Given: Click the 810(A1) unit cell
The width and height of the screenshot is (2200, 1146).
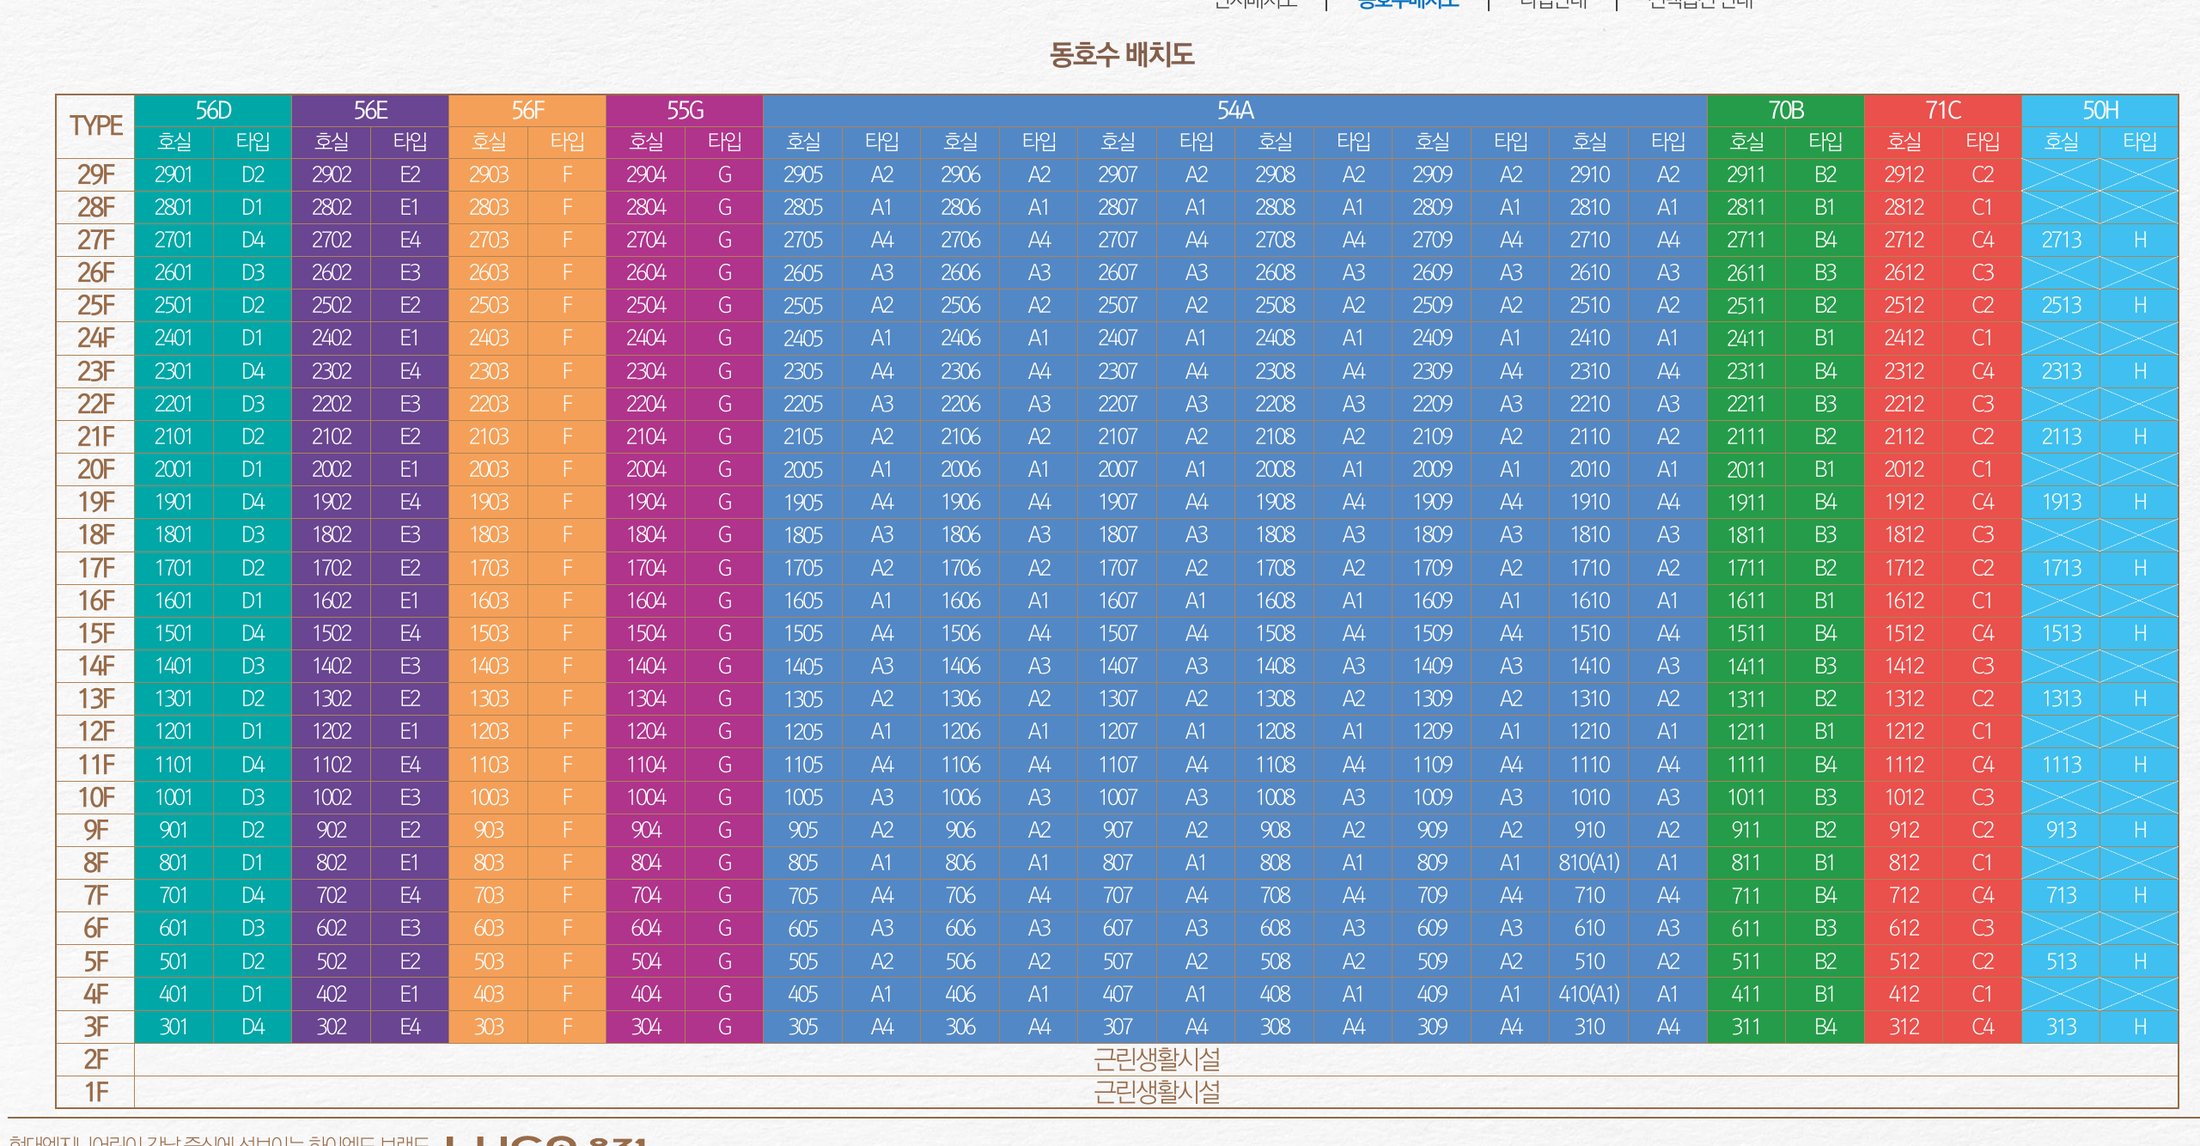Looking at the screenshot, I should 1589,863.
